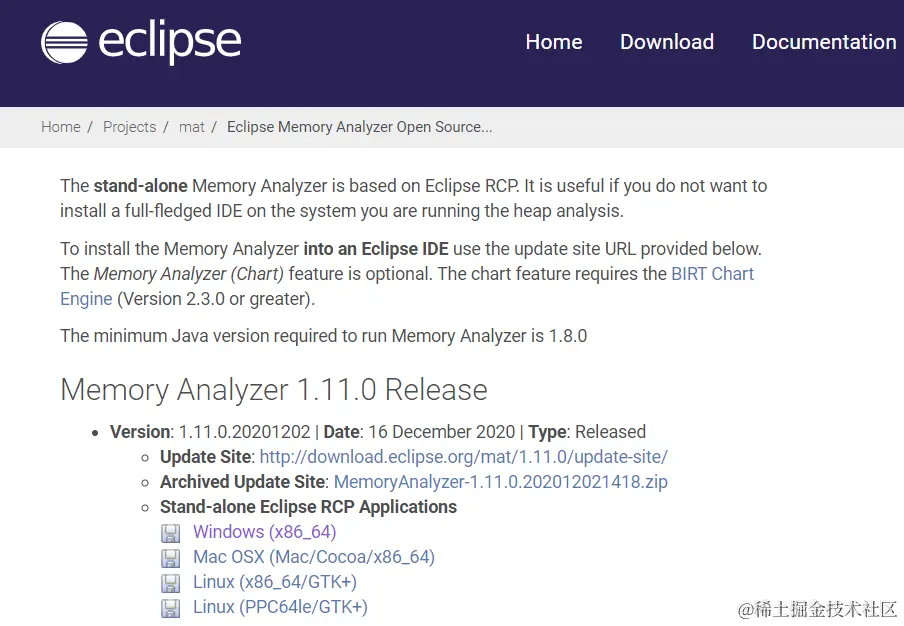Click the Memory Analyzer 1.11.0 Release heading
Viewport: 904px width, 626px height.
point(274,390)
